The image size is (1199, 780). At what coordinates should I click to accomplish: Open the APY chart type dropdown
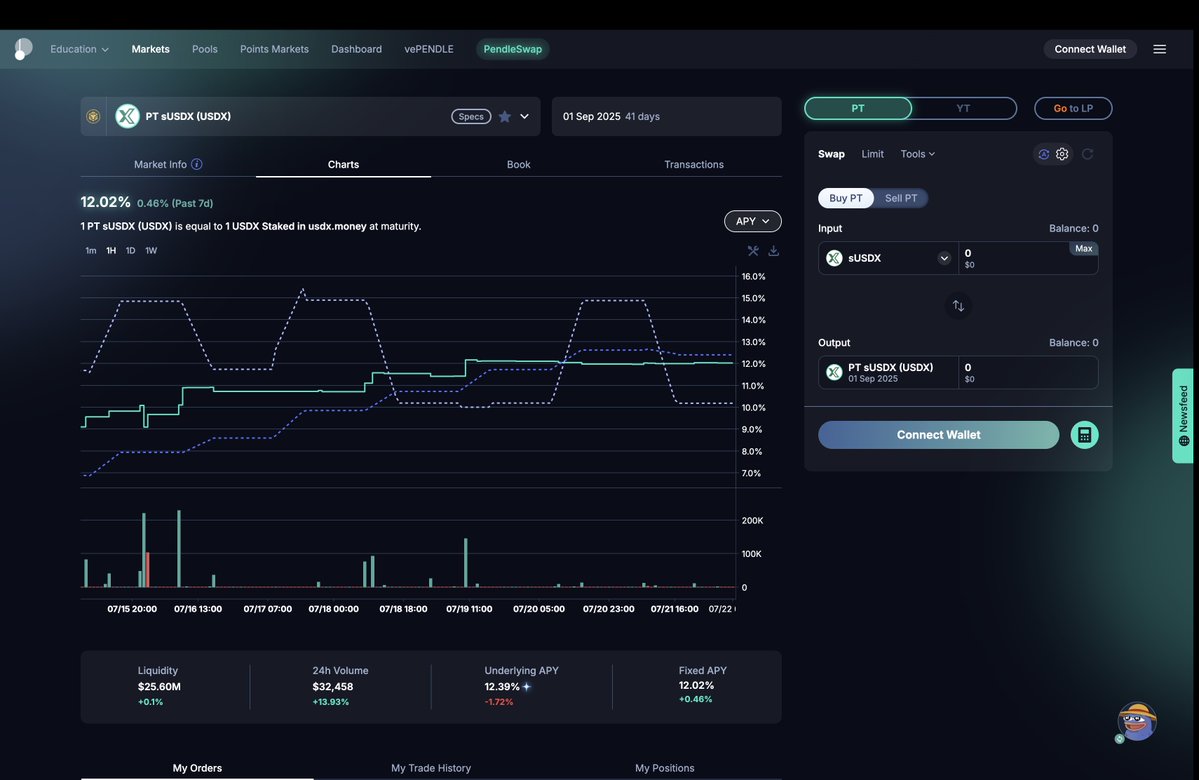752,221
